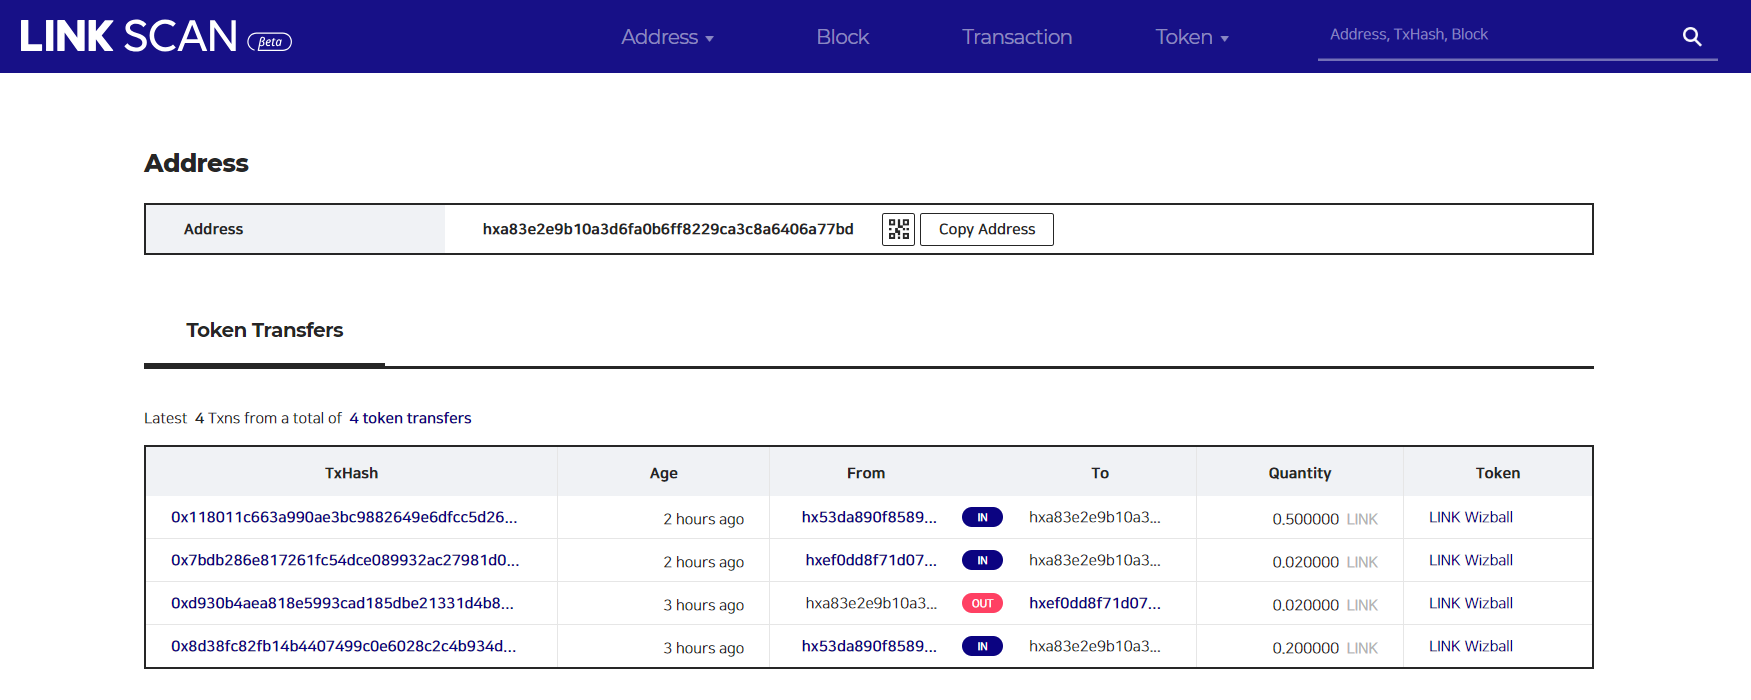Click the Token column header
This screenshot has width=1751, height=700.
pos(1497,473)
